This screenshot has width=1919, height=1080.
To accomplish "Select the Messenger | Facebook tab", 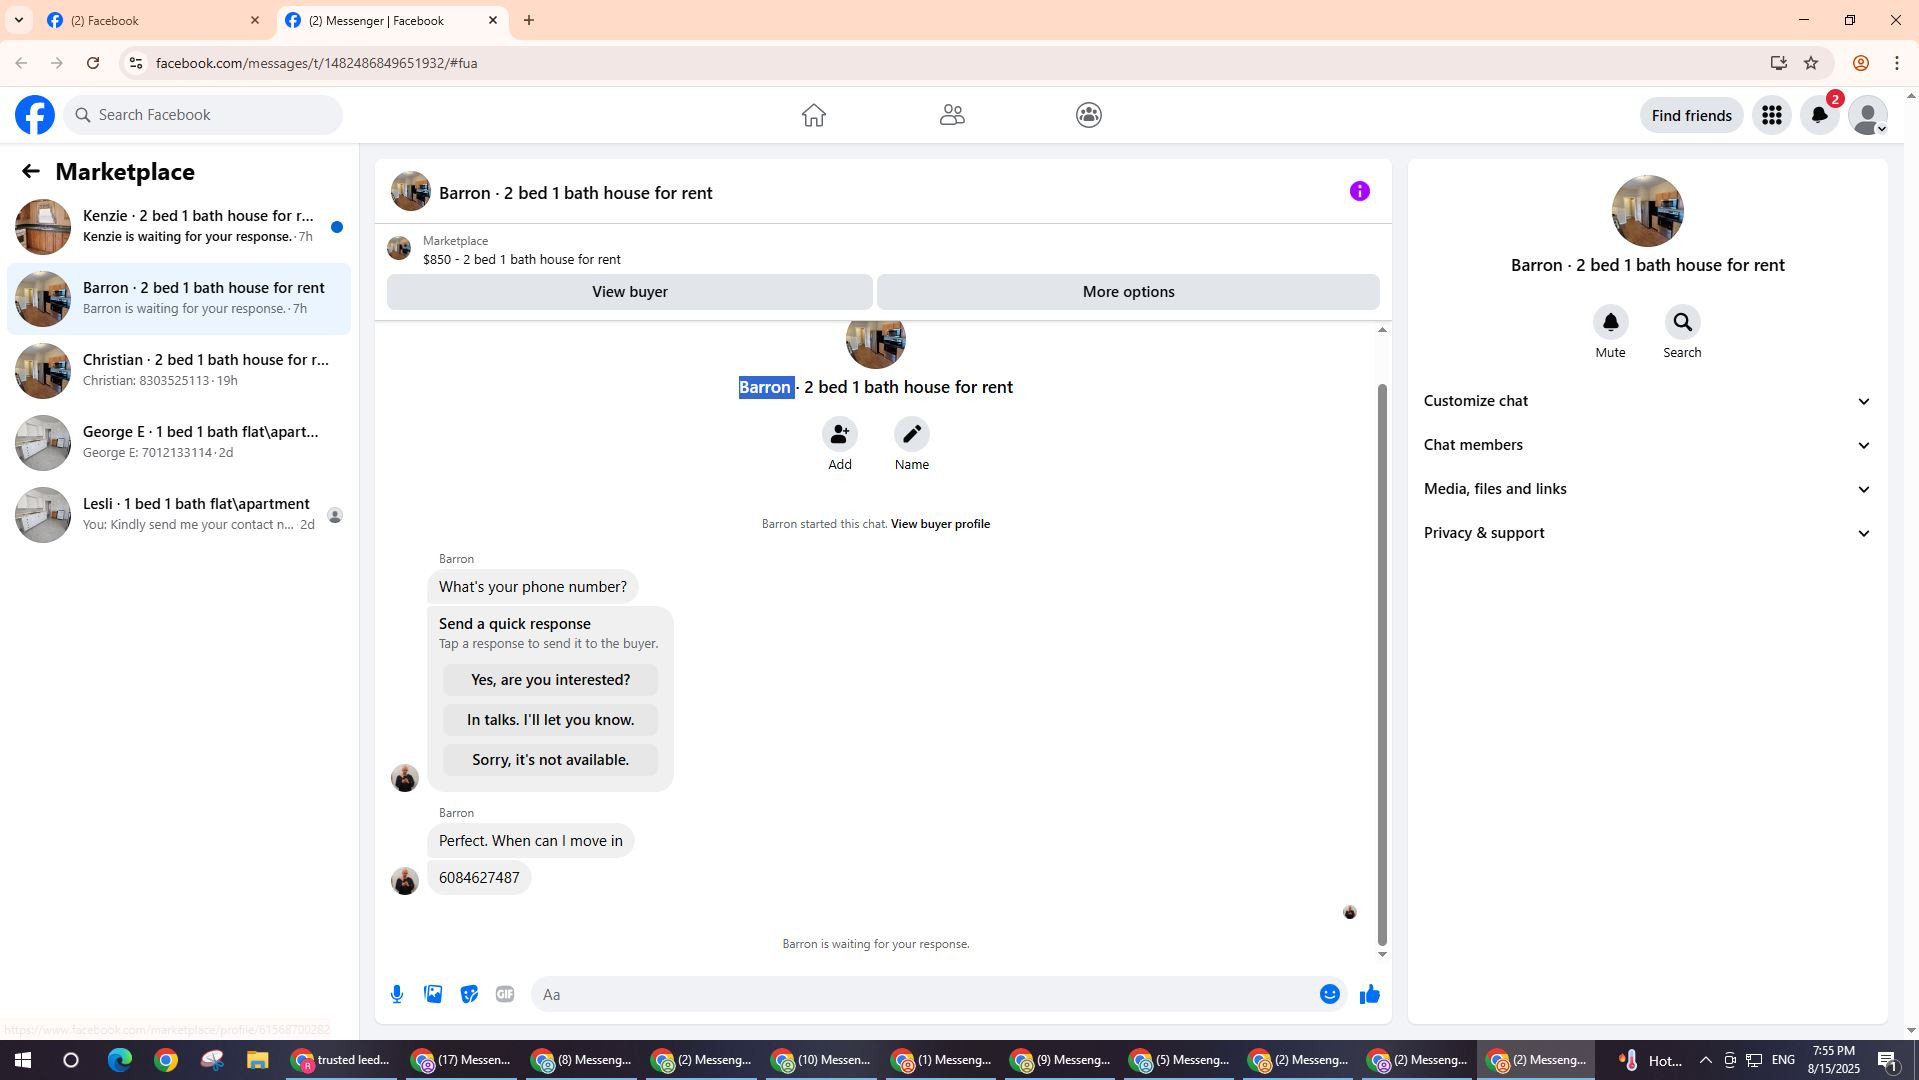I will pyautogui.click(x=391, y=20).
